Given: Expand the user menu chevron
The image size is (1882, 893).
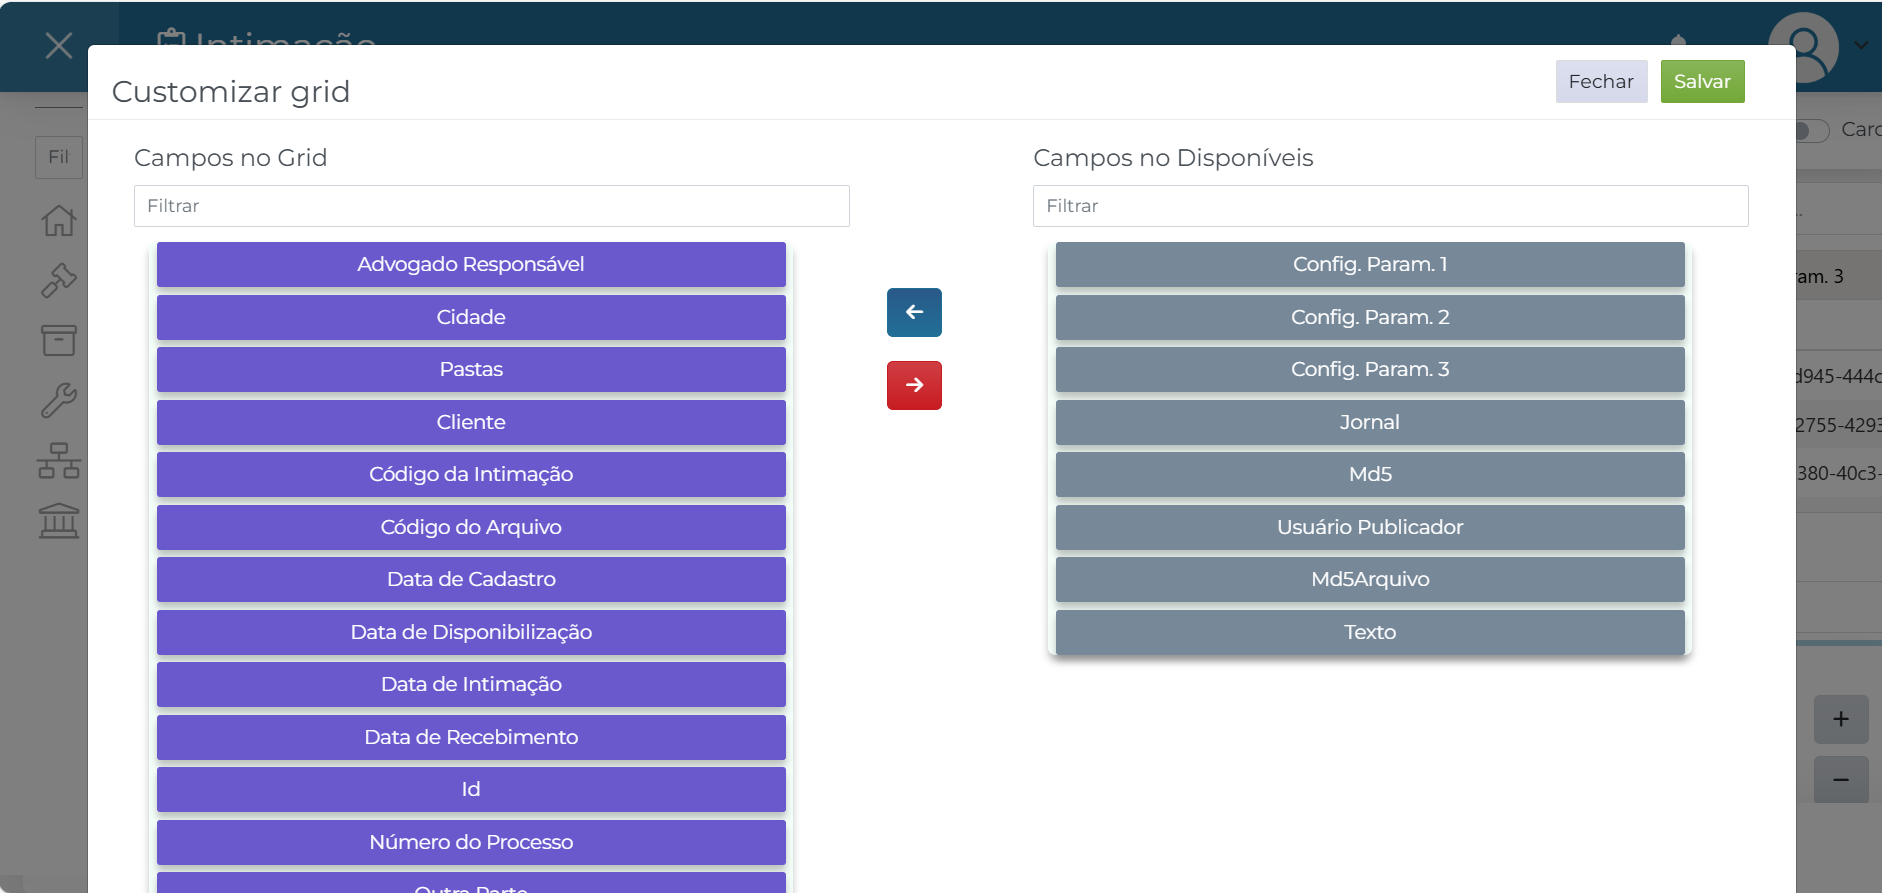Looking at the screenshot, I should point(1861,45).
